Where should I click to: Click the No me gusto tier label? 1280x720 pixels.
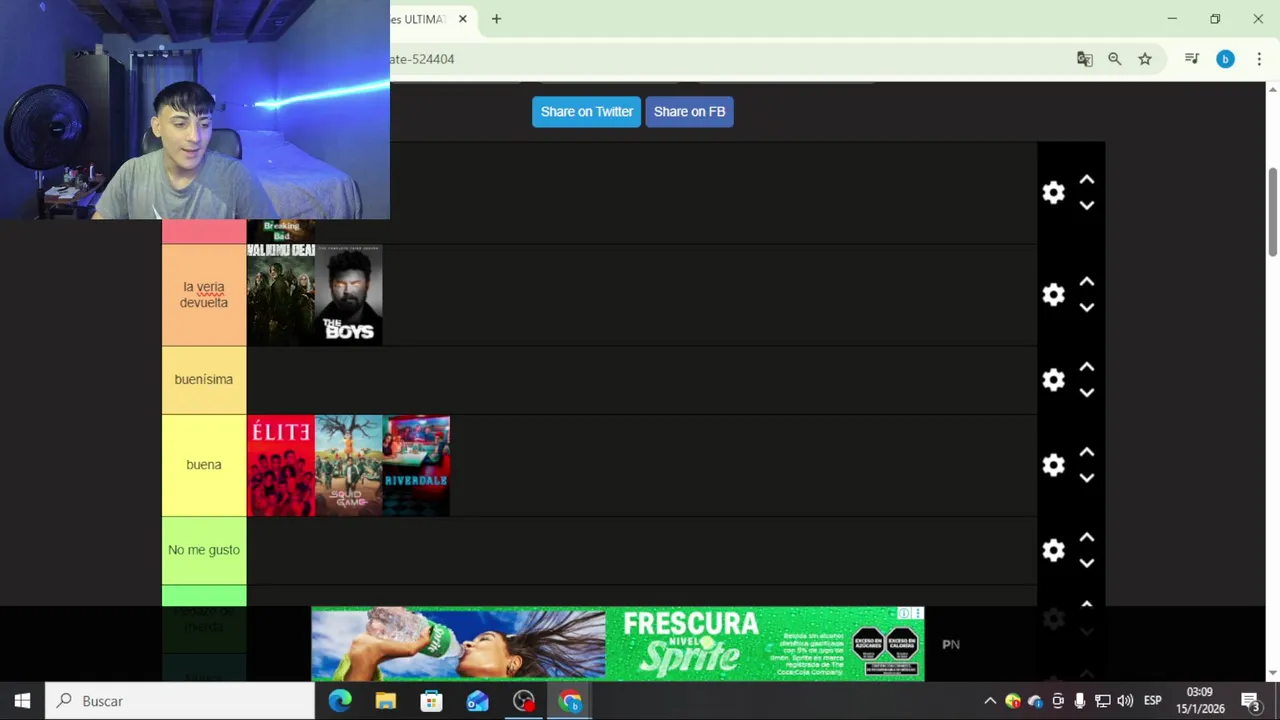click(x=204, y=550)
